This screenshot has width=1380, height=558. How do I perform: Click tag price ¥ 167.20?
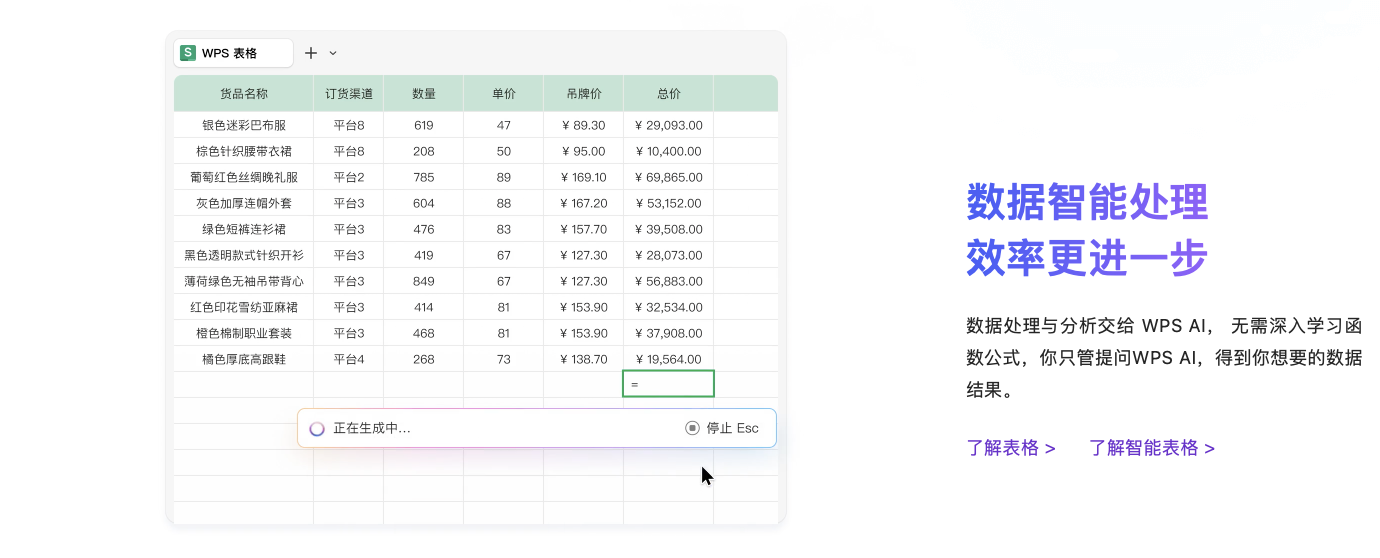[584, 203]
